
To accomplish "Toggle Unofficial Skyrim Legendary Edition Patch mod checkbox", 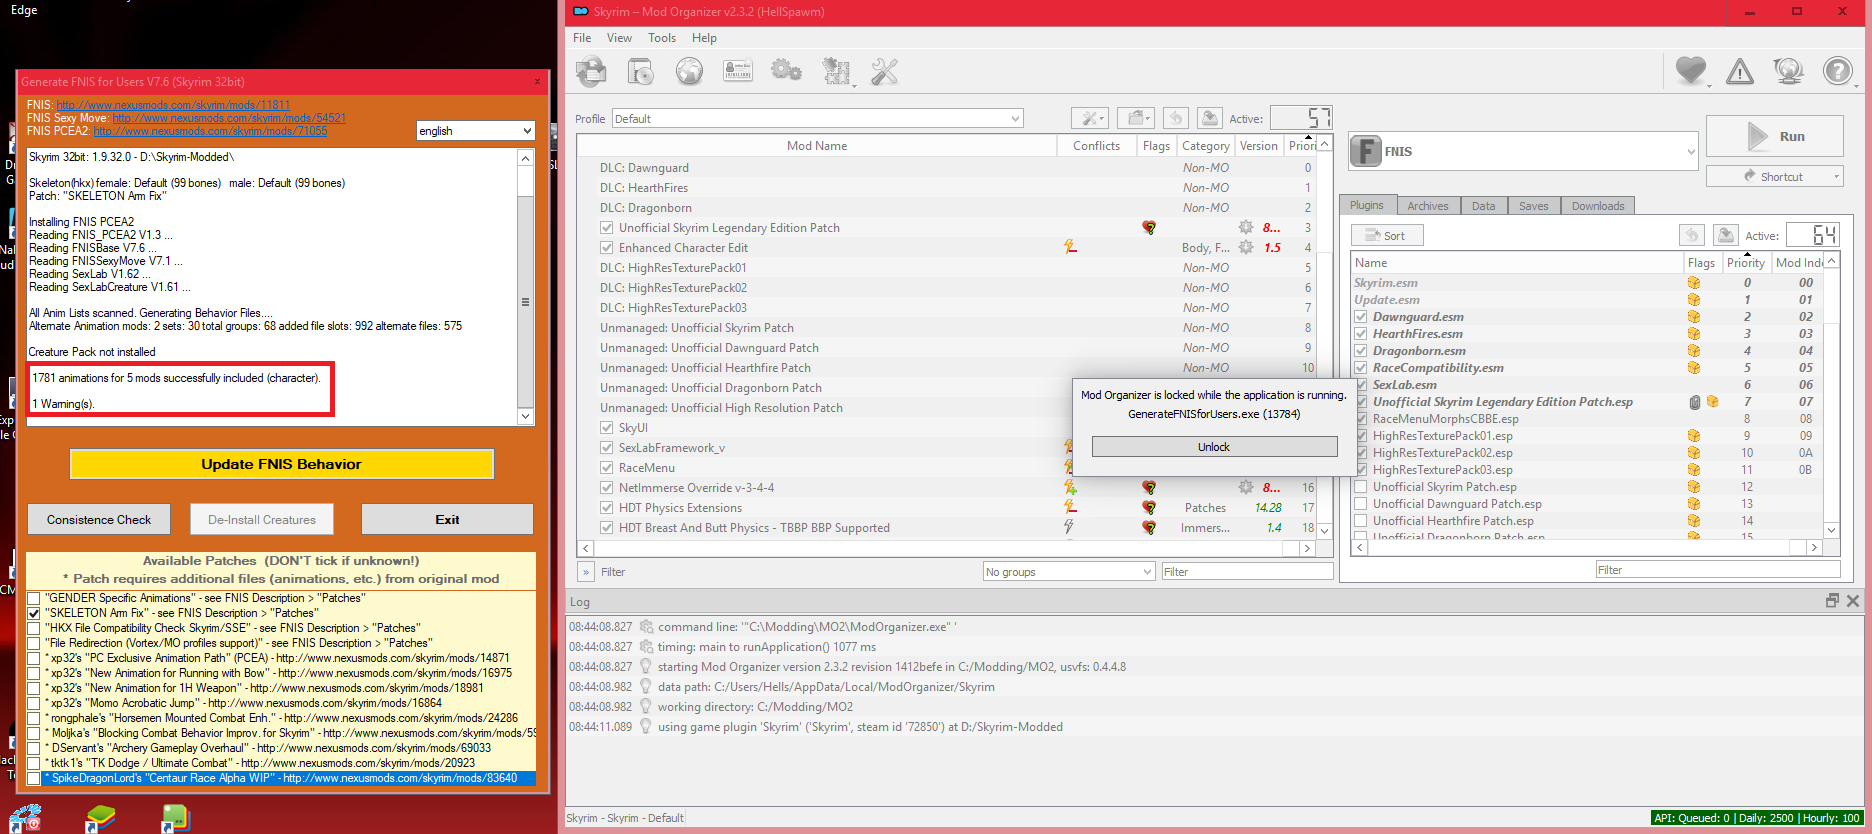I will (606, 228).
